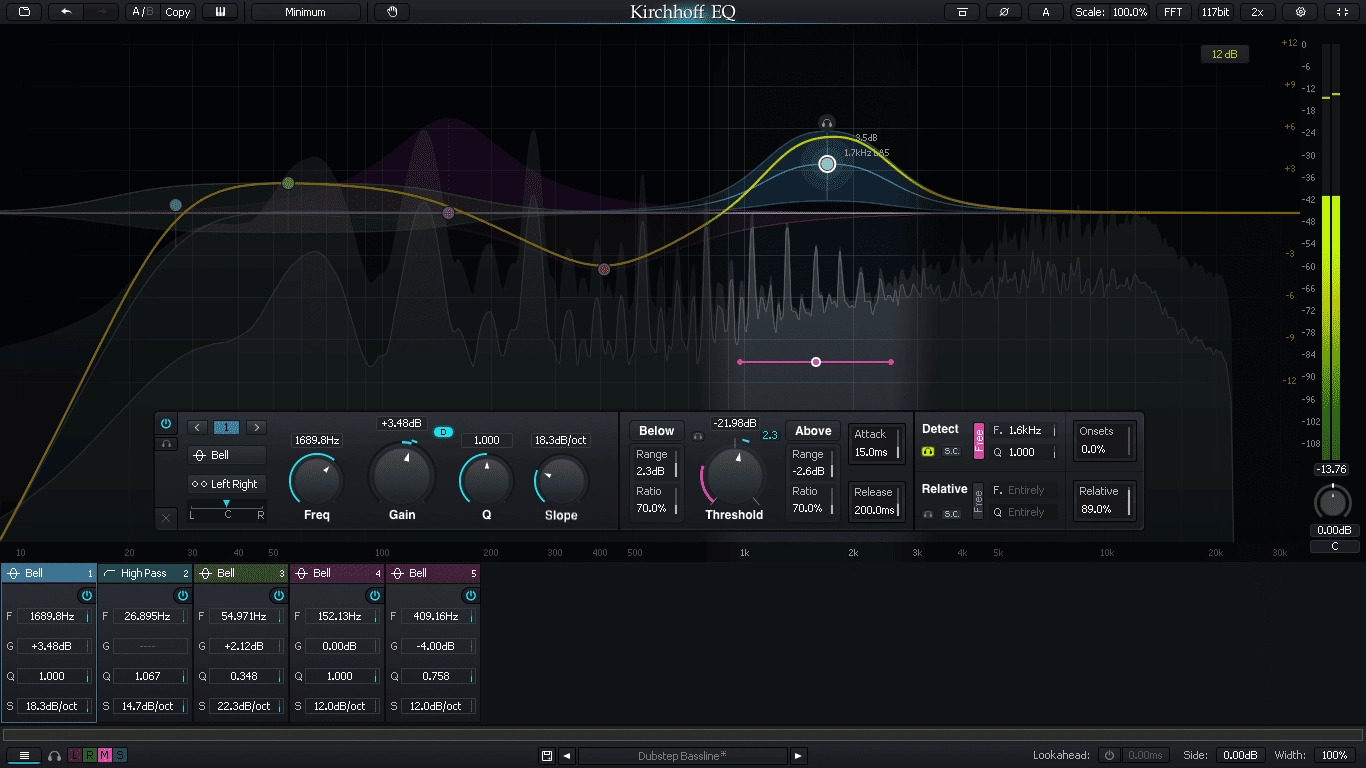Click the spectrum grab icon left of phase invert
The height and width of the screenshot is (768, 1366).
tap(962, 12)
